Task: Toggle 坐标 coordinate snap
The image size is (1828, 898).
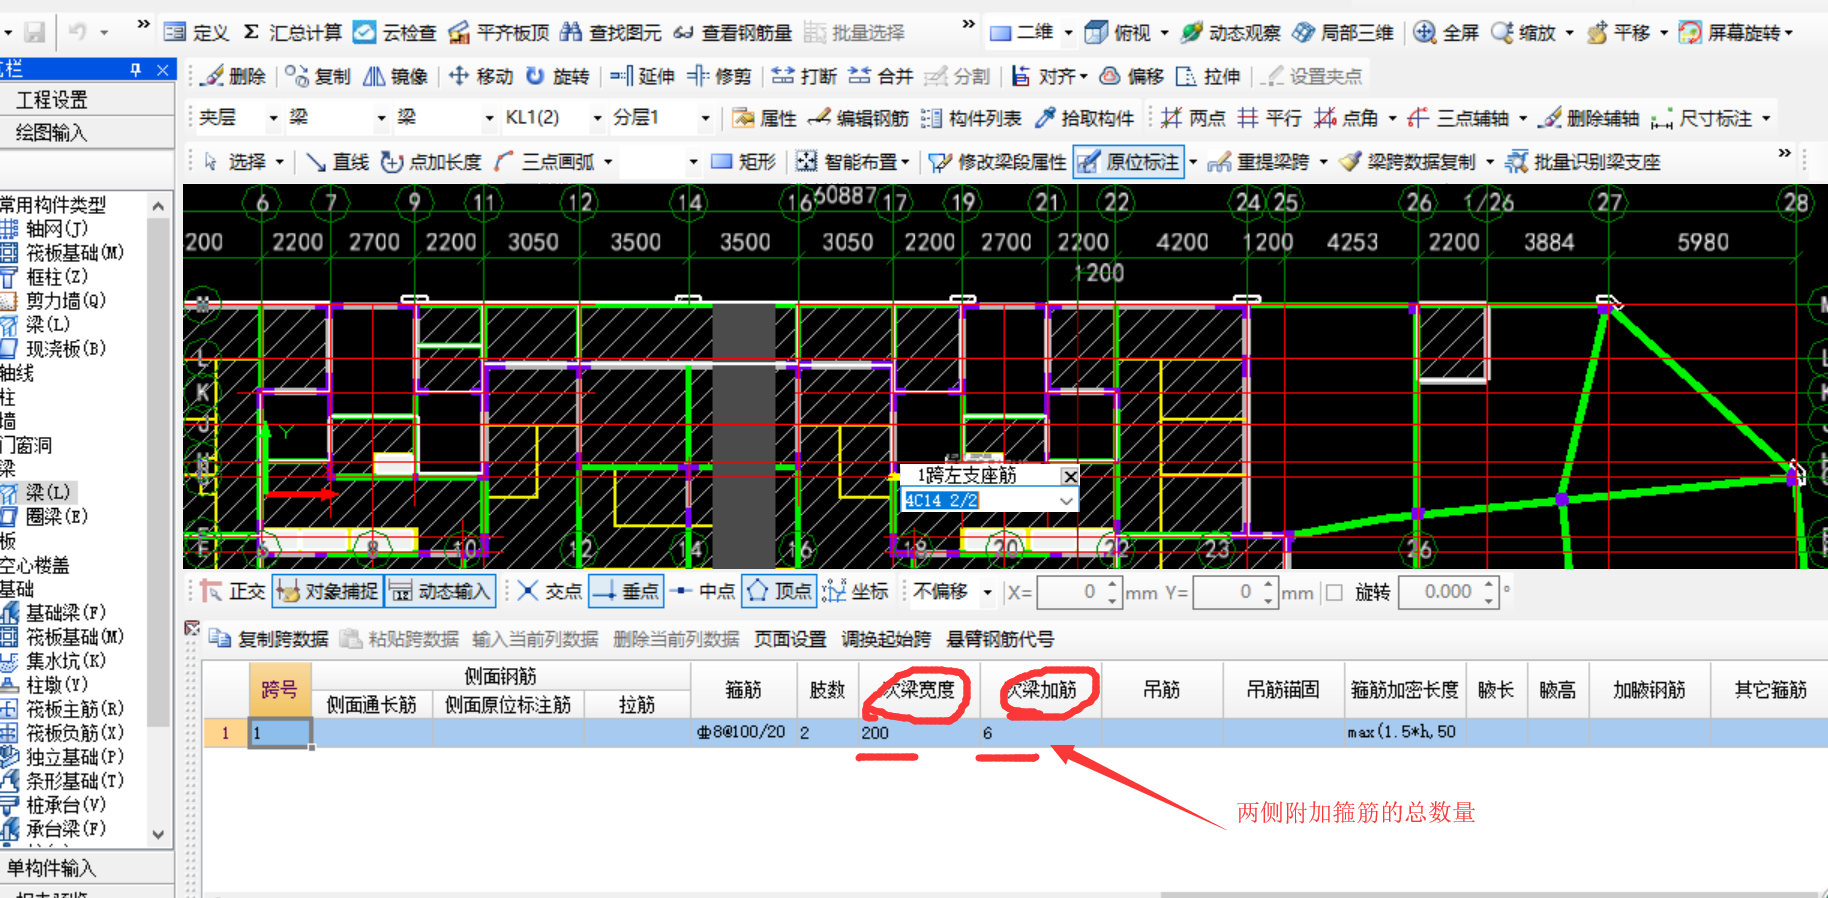Action: (856, 591)
